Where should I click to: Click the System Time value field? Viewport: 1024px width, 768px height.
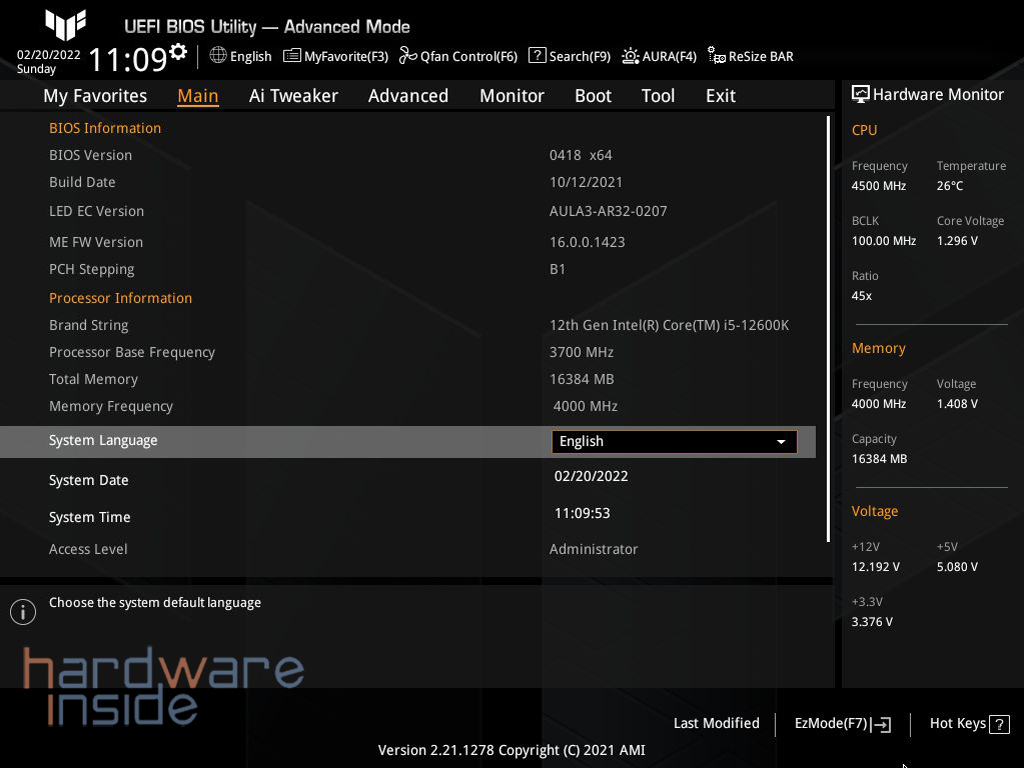tap(582, 513)
